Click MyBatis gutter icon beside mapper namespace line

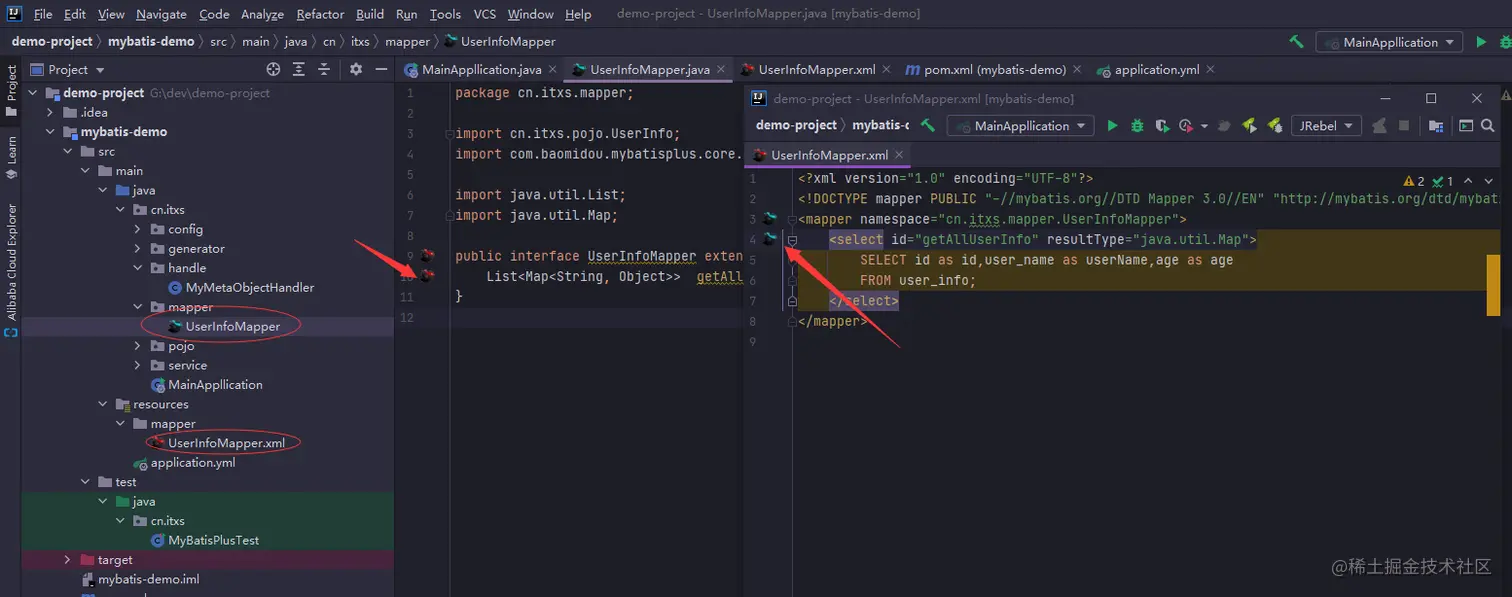pyautogui.click(x=770, y=219)
